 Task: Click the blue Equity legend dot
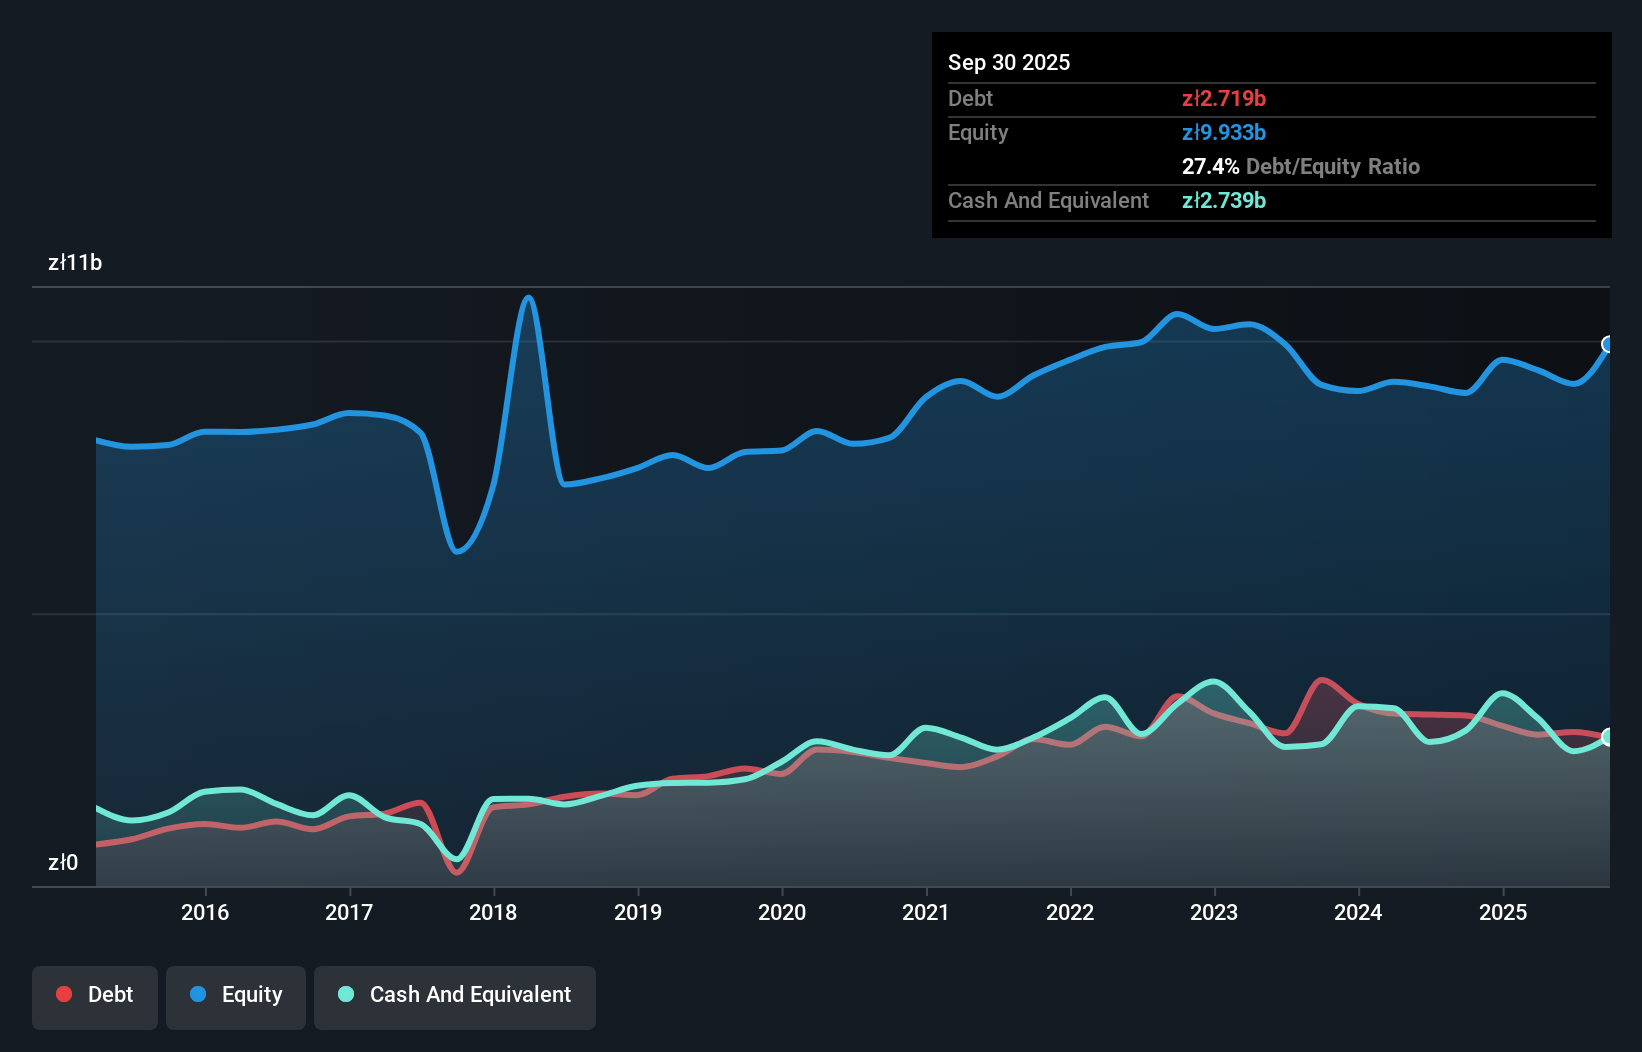(198, 994)
